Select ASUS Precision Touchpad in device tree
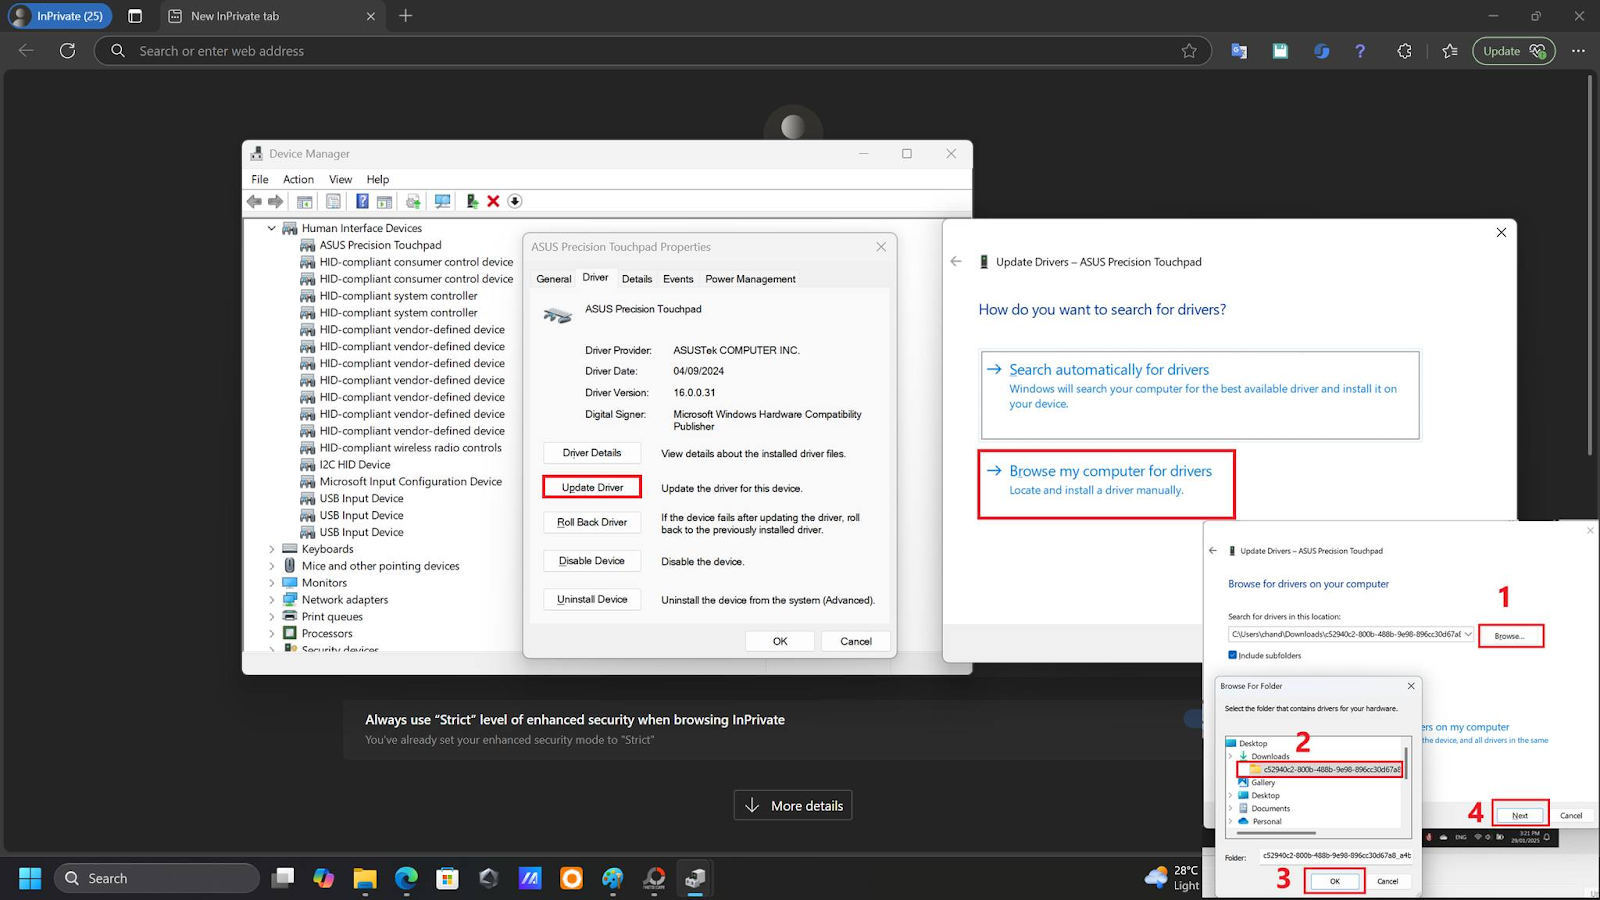 (380, 245)
